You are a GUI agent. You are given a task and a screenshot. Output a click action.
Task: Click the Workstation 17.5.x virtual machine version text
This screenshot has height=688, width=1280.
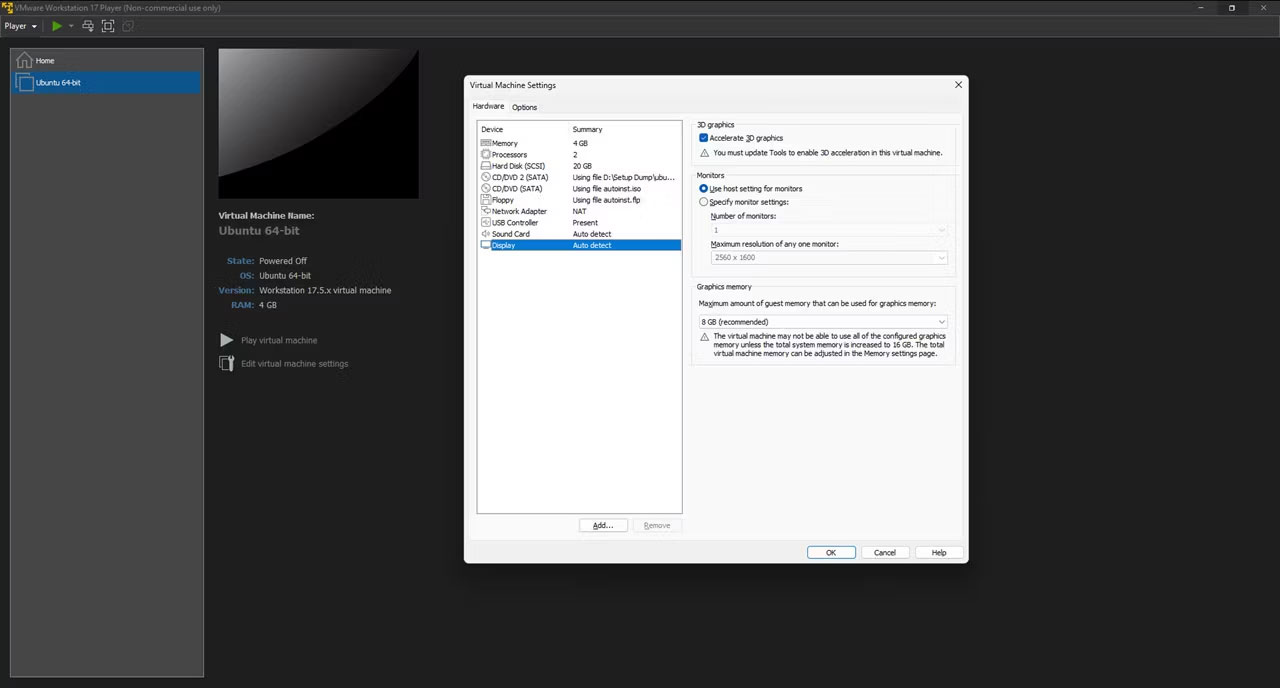coord(325,290)
